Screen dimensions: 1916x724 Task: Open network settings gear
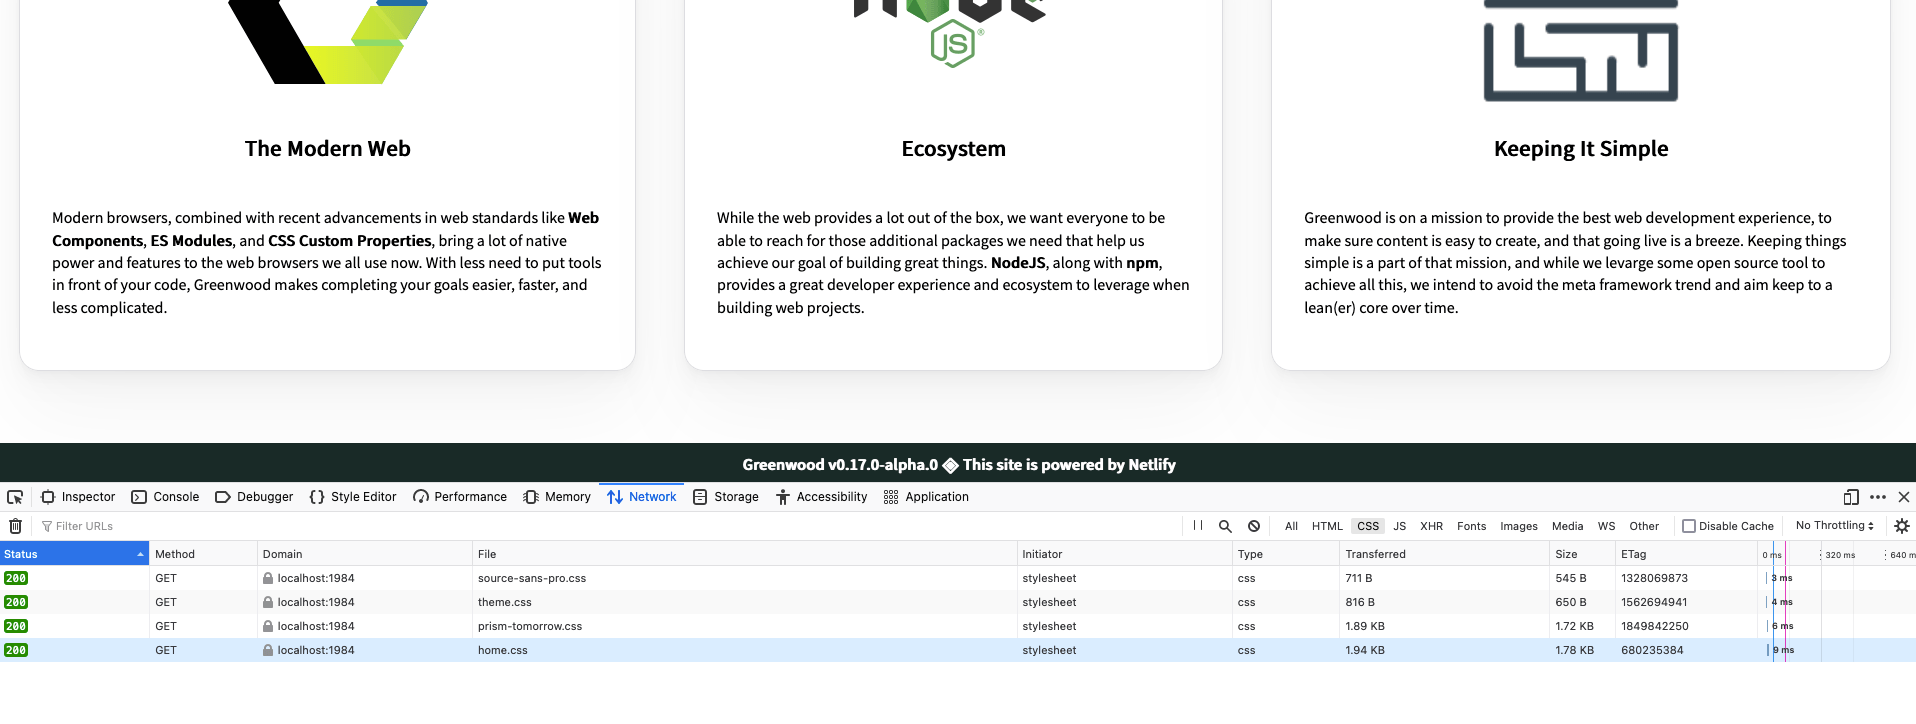[x=1901, y=526]
